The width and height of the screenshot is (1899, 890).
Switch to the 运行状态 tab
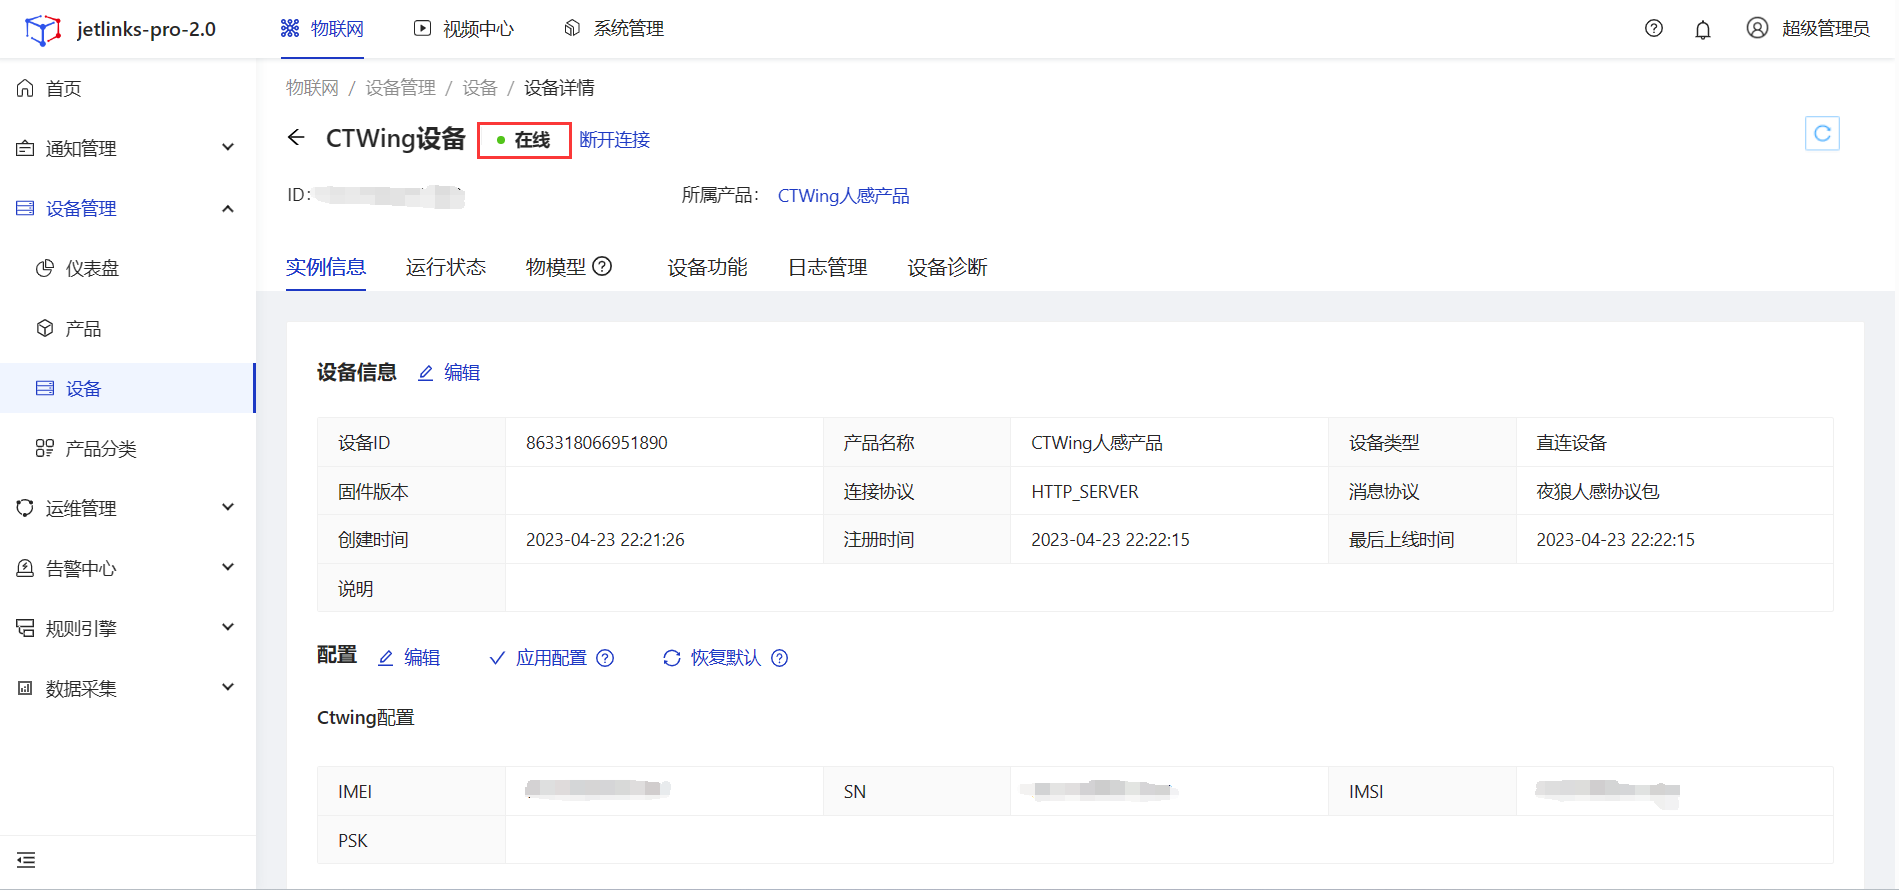tap(446, 267)
